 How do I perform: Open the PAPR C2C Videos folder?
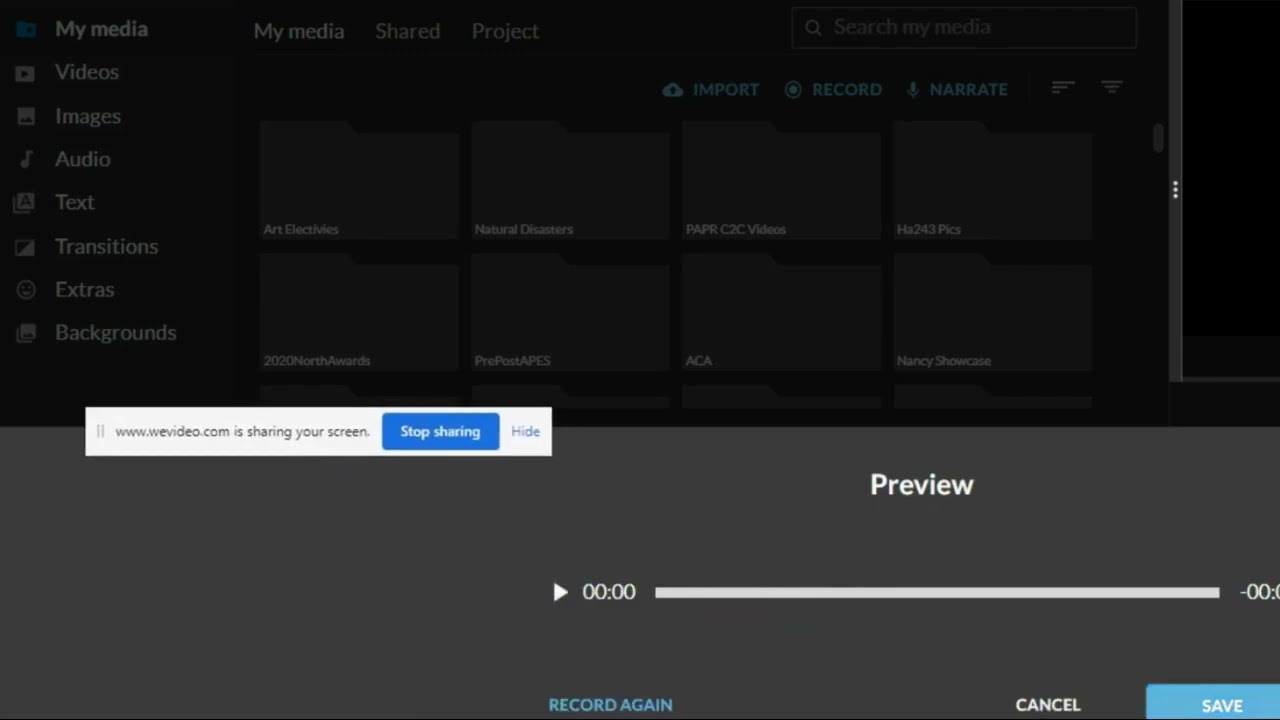click(782, 181)
